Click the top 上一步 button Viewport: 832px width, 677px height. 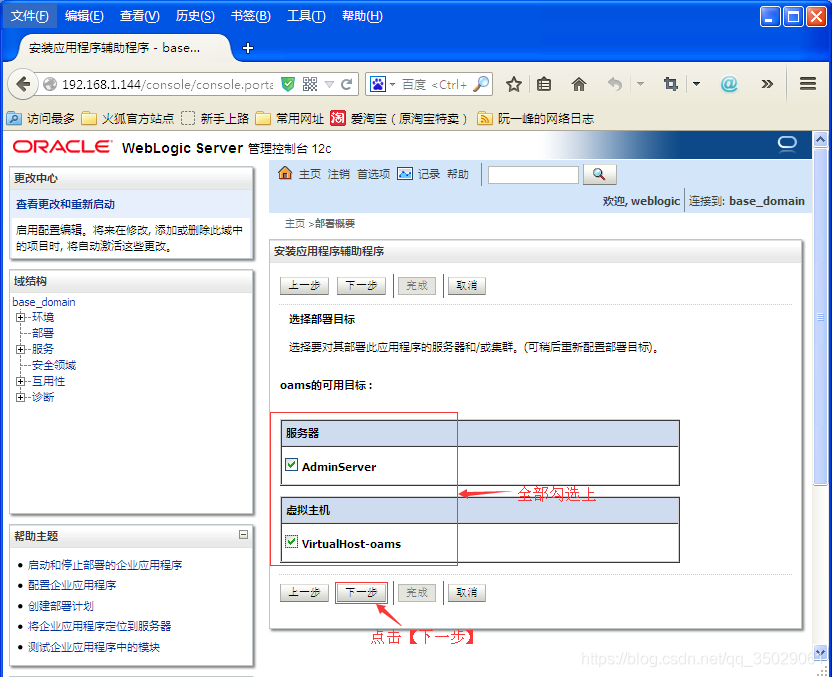point(304,286)
